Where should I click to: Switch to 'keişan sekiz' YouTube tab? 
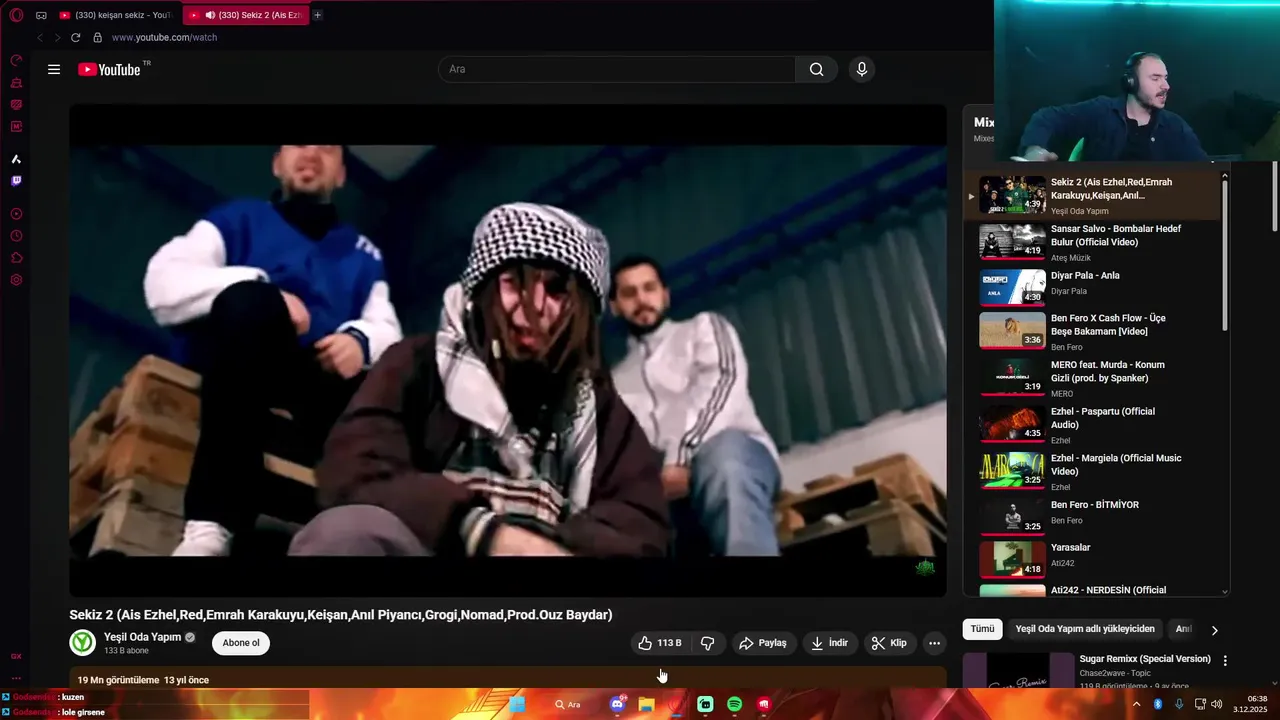tap(115, 15)
